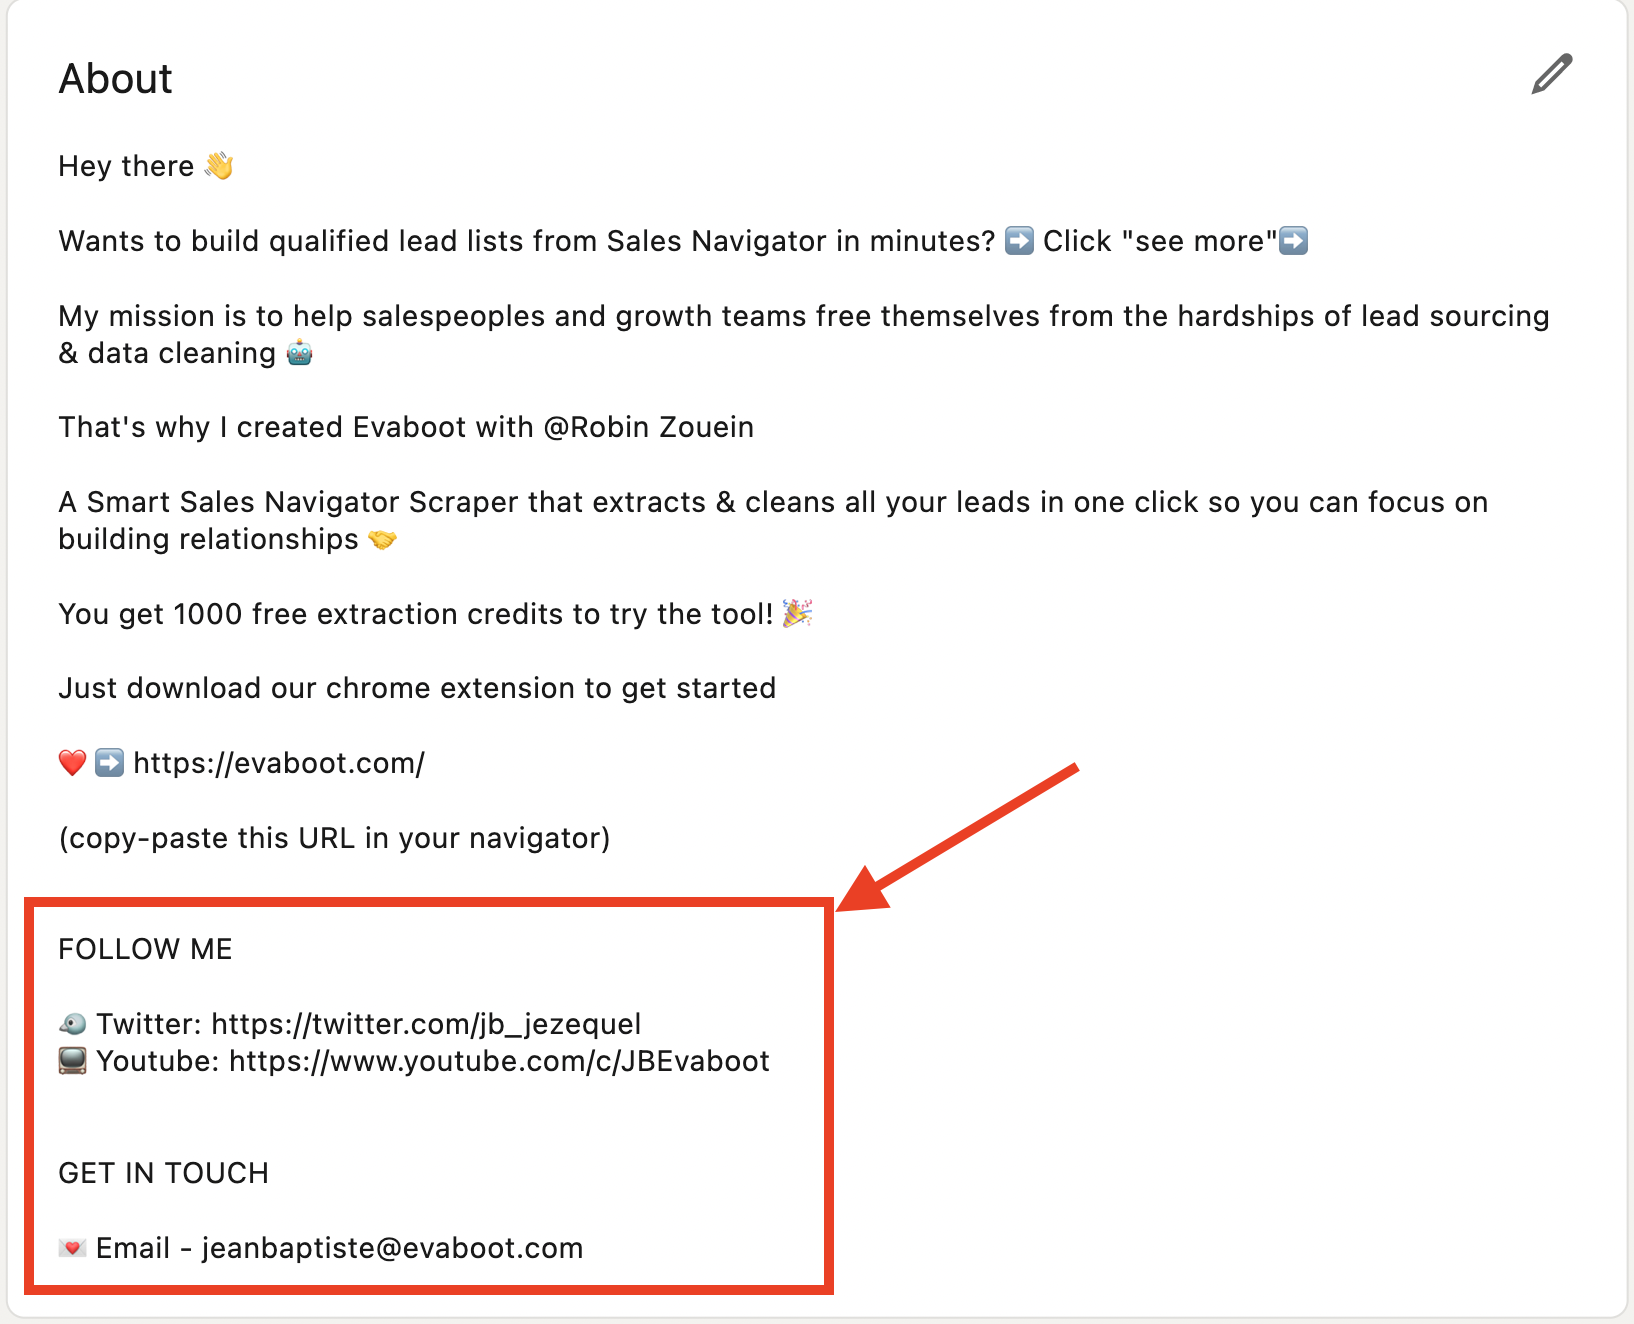Click the robot emoji after data cleaning
The width and height of the screenshot is (1634, 1324).
[x=300, y=352]
